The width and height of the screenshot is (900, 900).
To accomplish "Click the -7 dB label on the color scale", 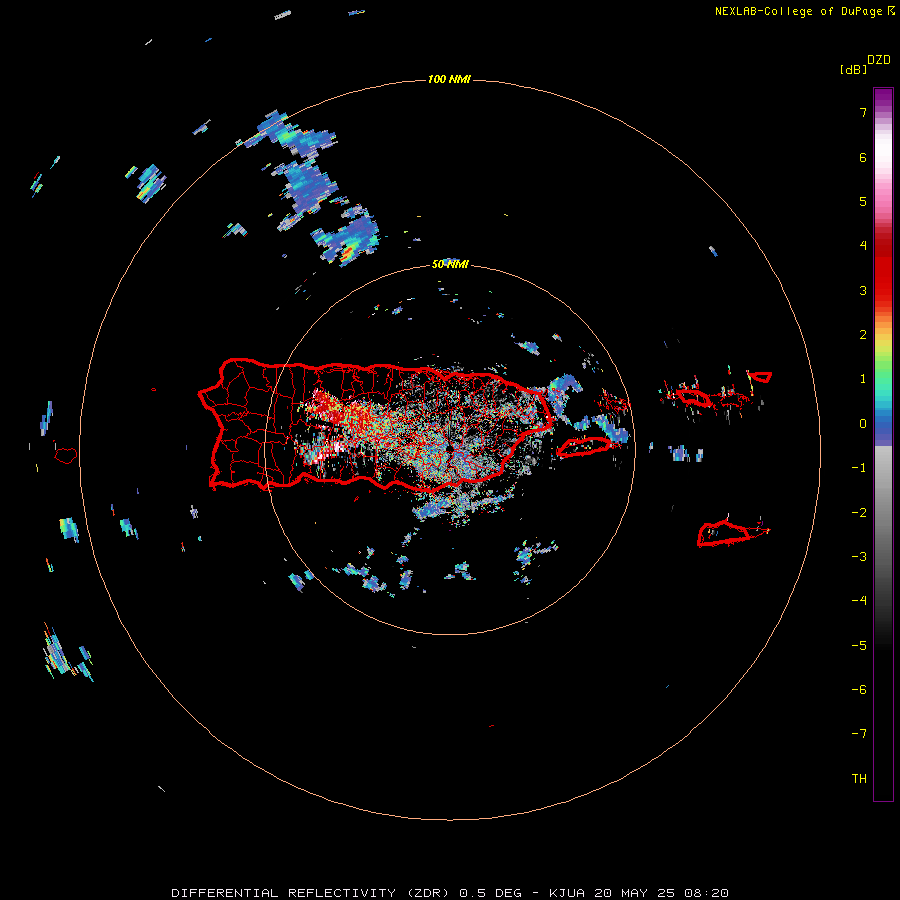I will click(859, 734).
